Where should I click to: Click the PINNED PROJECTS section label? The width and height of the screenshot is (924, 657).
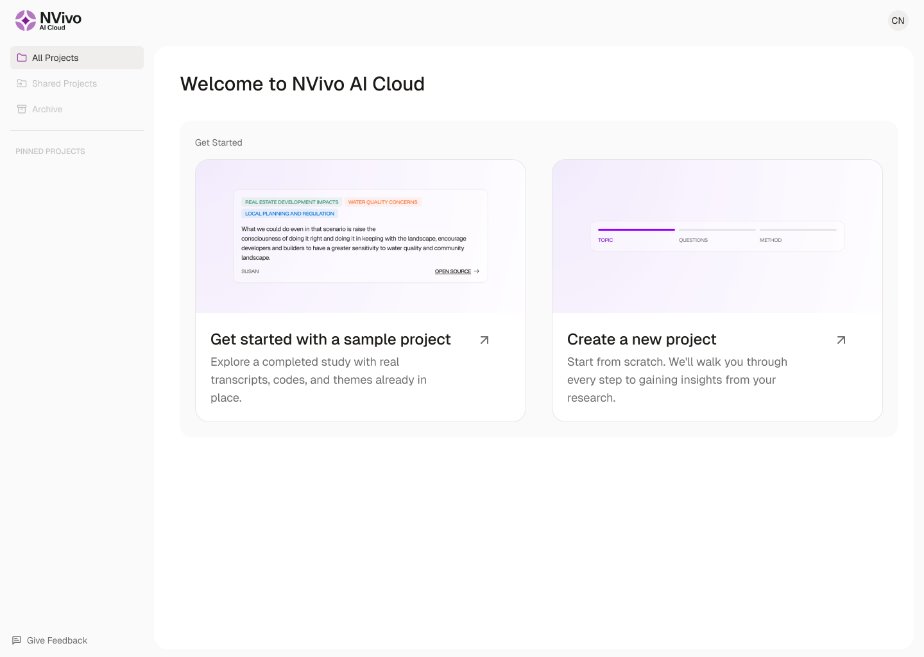pos(50,151)
